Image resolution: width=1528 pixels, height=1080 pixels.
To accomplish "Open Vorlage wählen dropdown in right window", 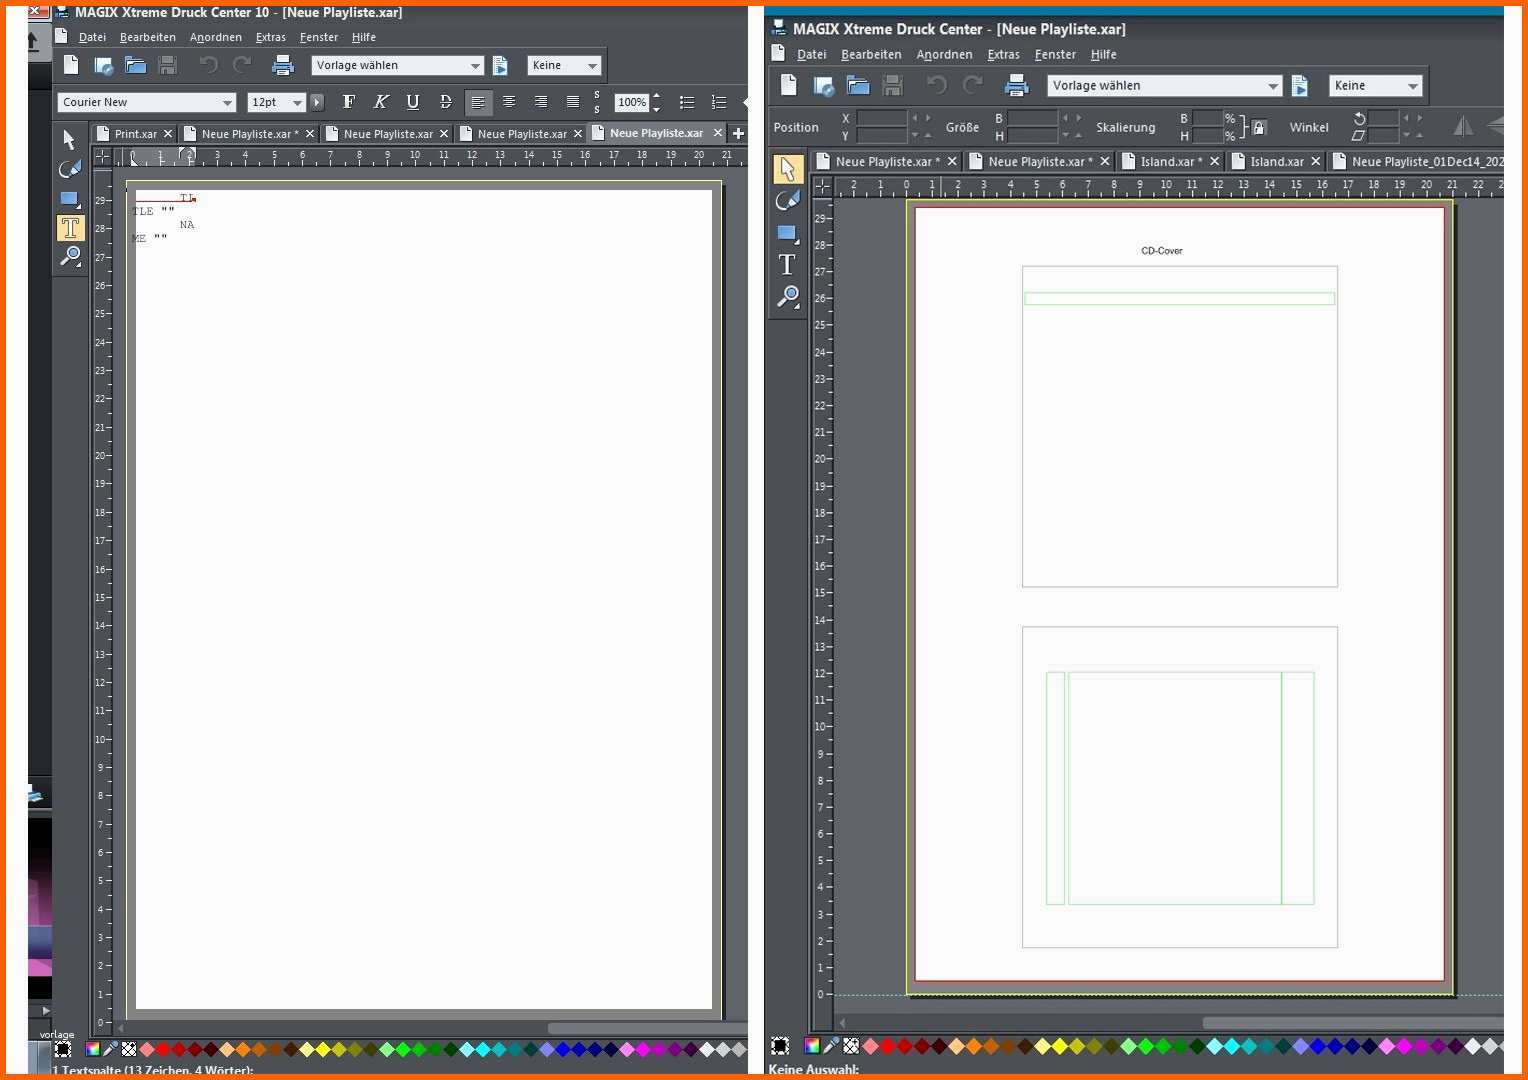I will (1164, 86).
